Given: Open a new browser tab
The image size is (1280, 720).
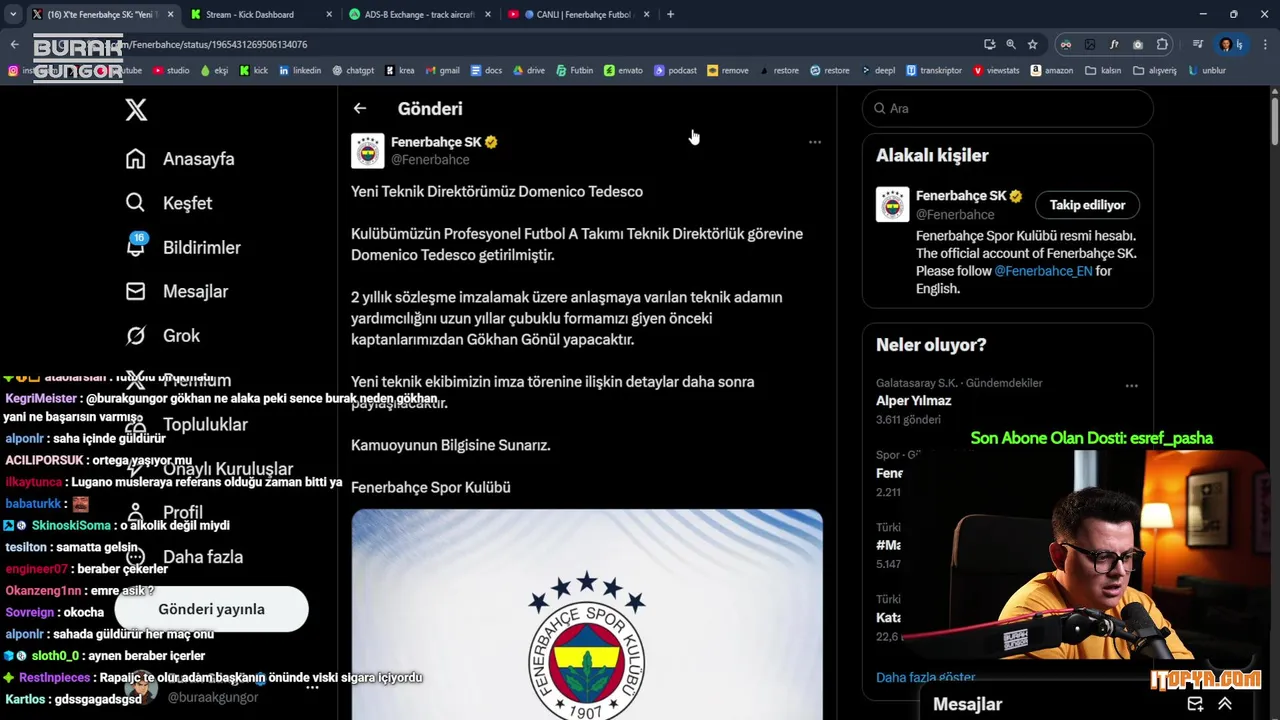Looking at the screenshot, I should pos(670,14).
